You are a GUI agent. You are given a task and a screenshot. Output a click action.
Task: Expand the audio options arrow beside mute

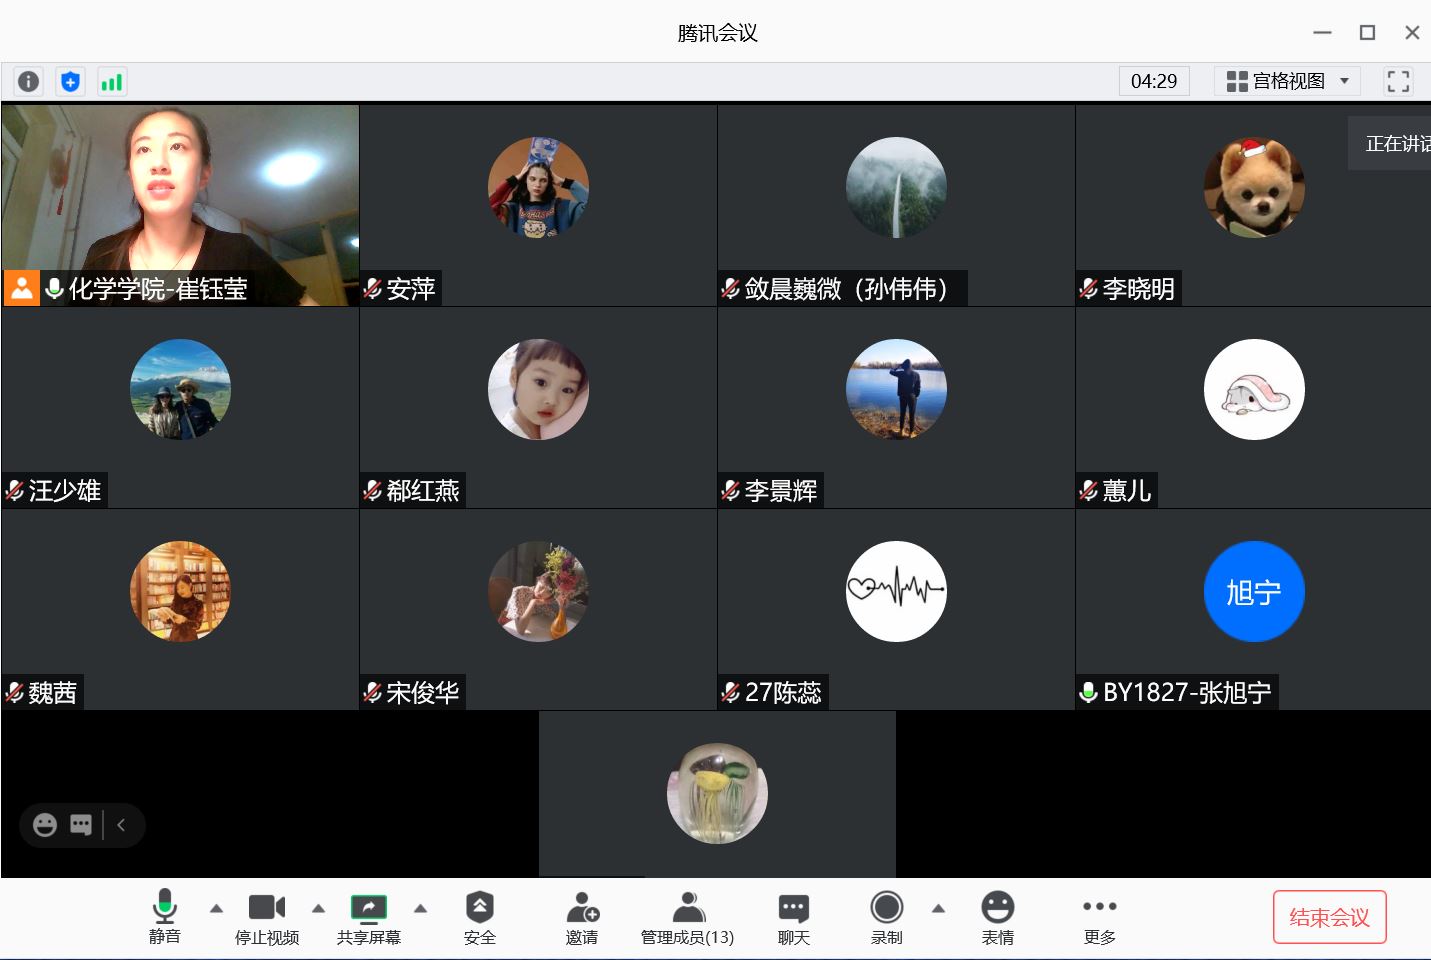point(216,909)
